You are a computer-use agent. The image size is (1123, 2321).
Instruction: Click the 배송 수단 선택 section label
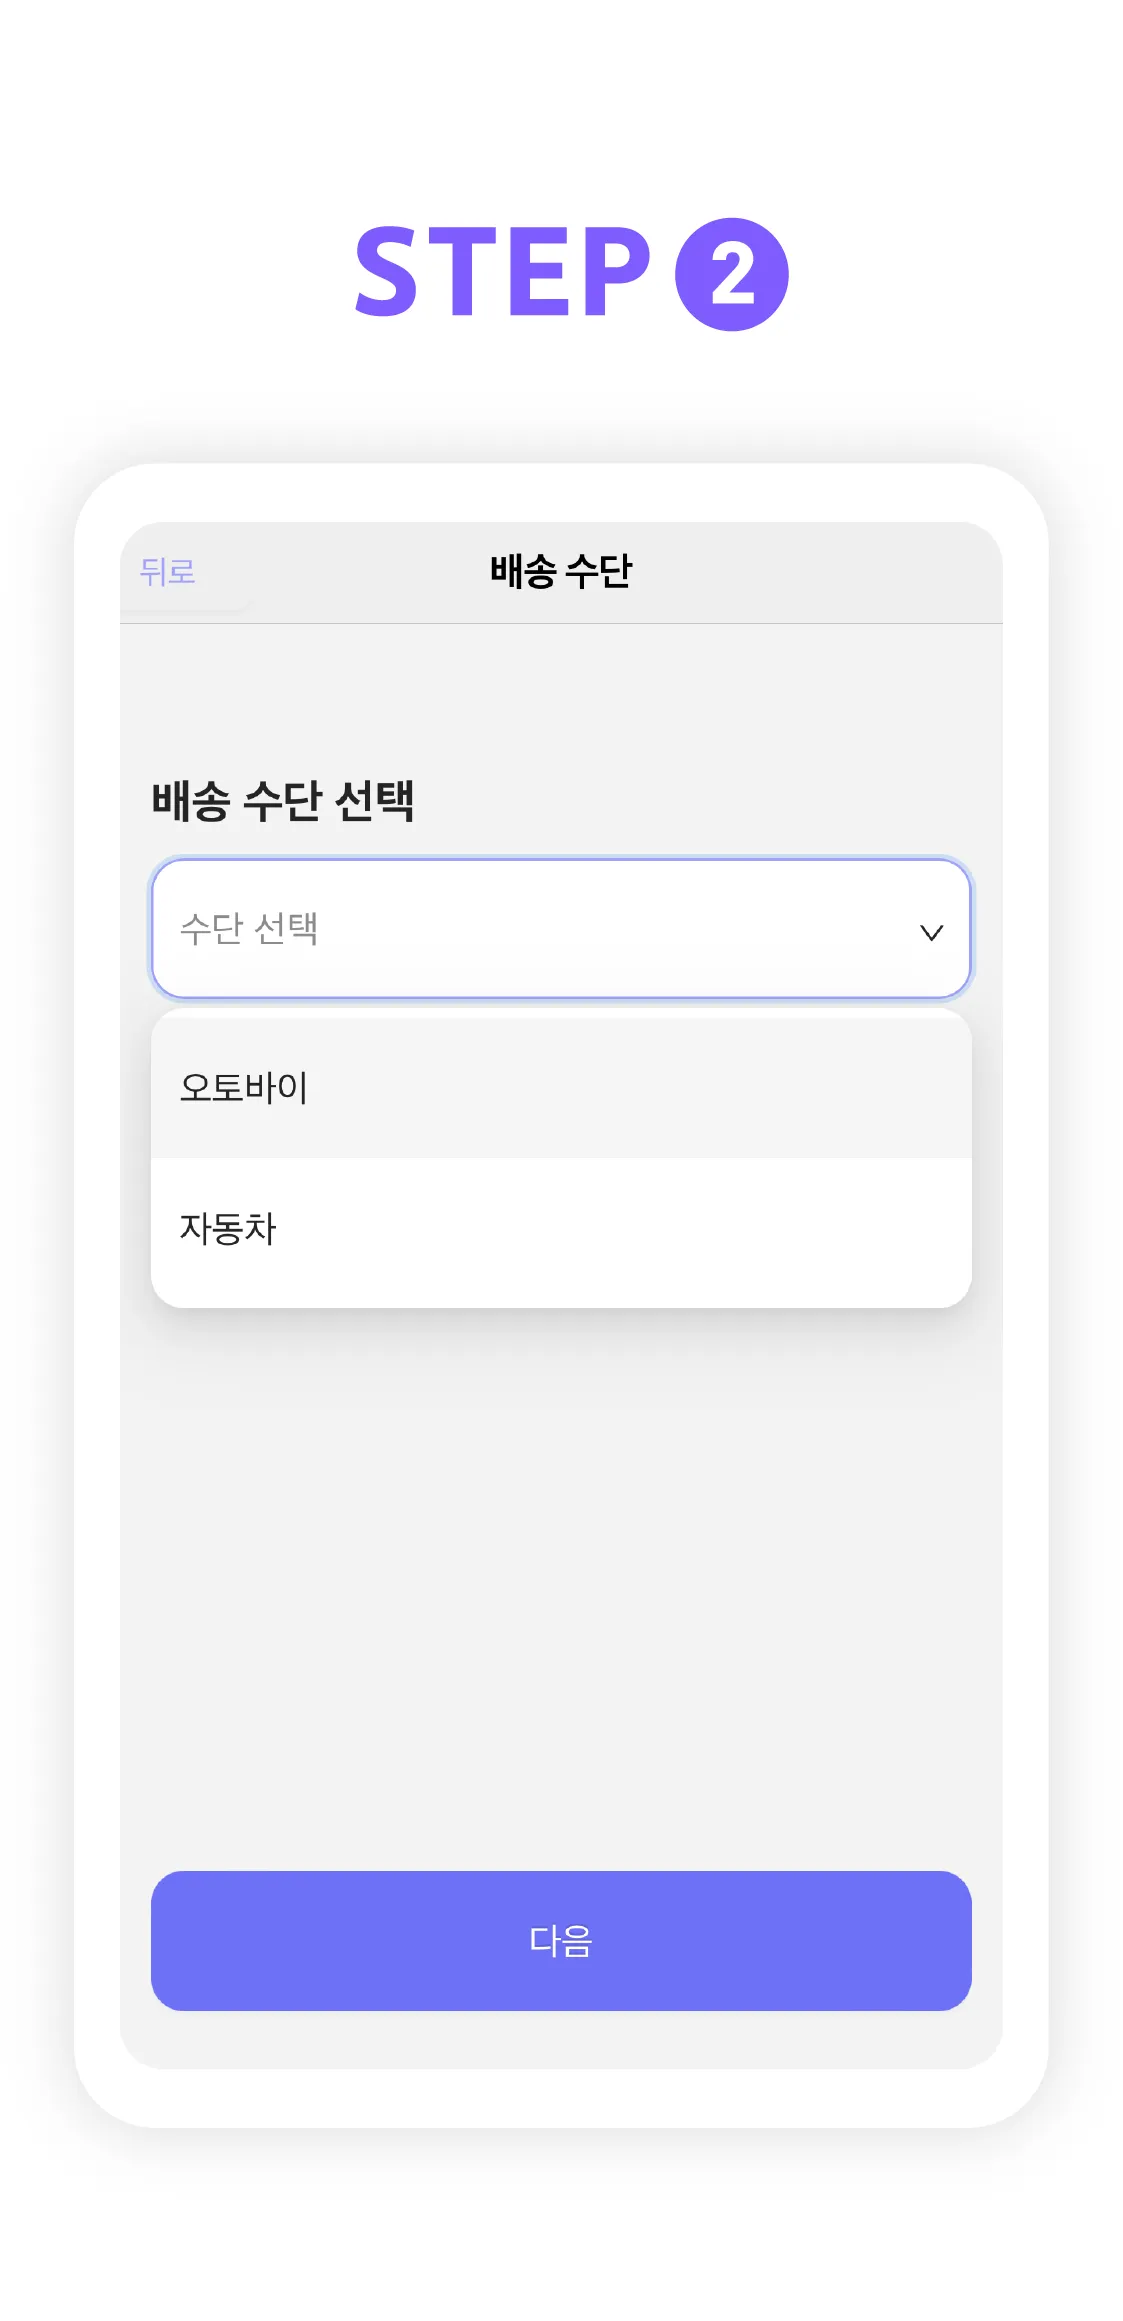[283, 801]
